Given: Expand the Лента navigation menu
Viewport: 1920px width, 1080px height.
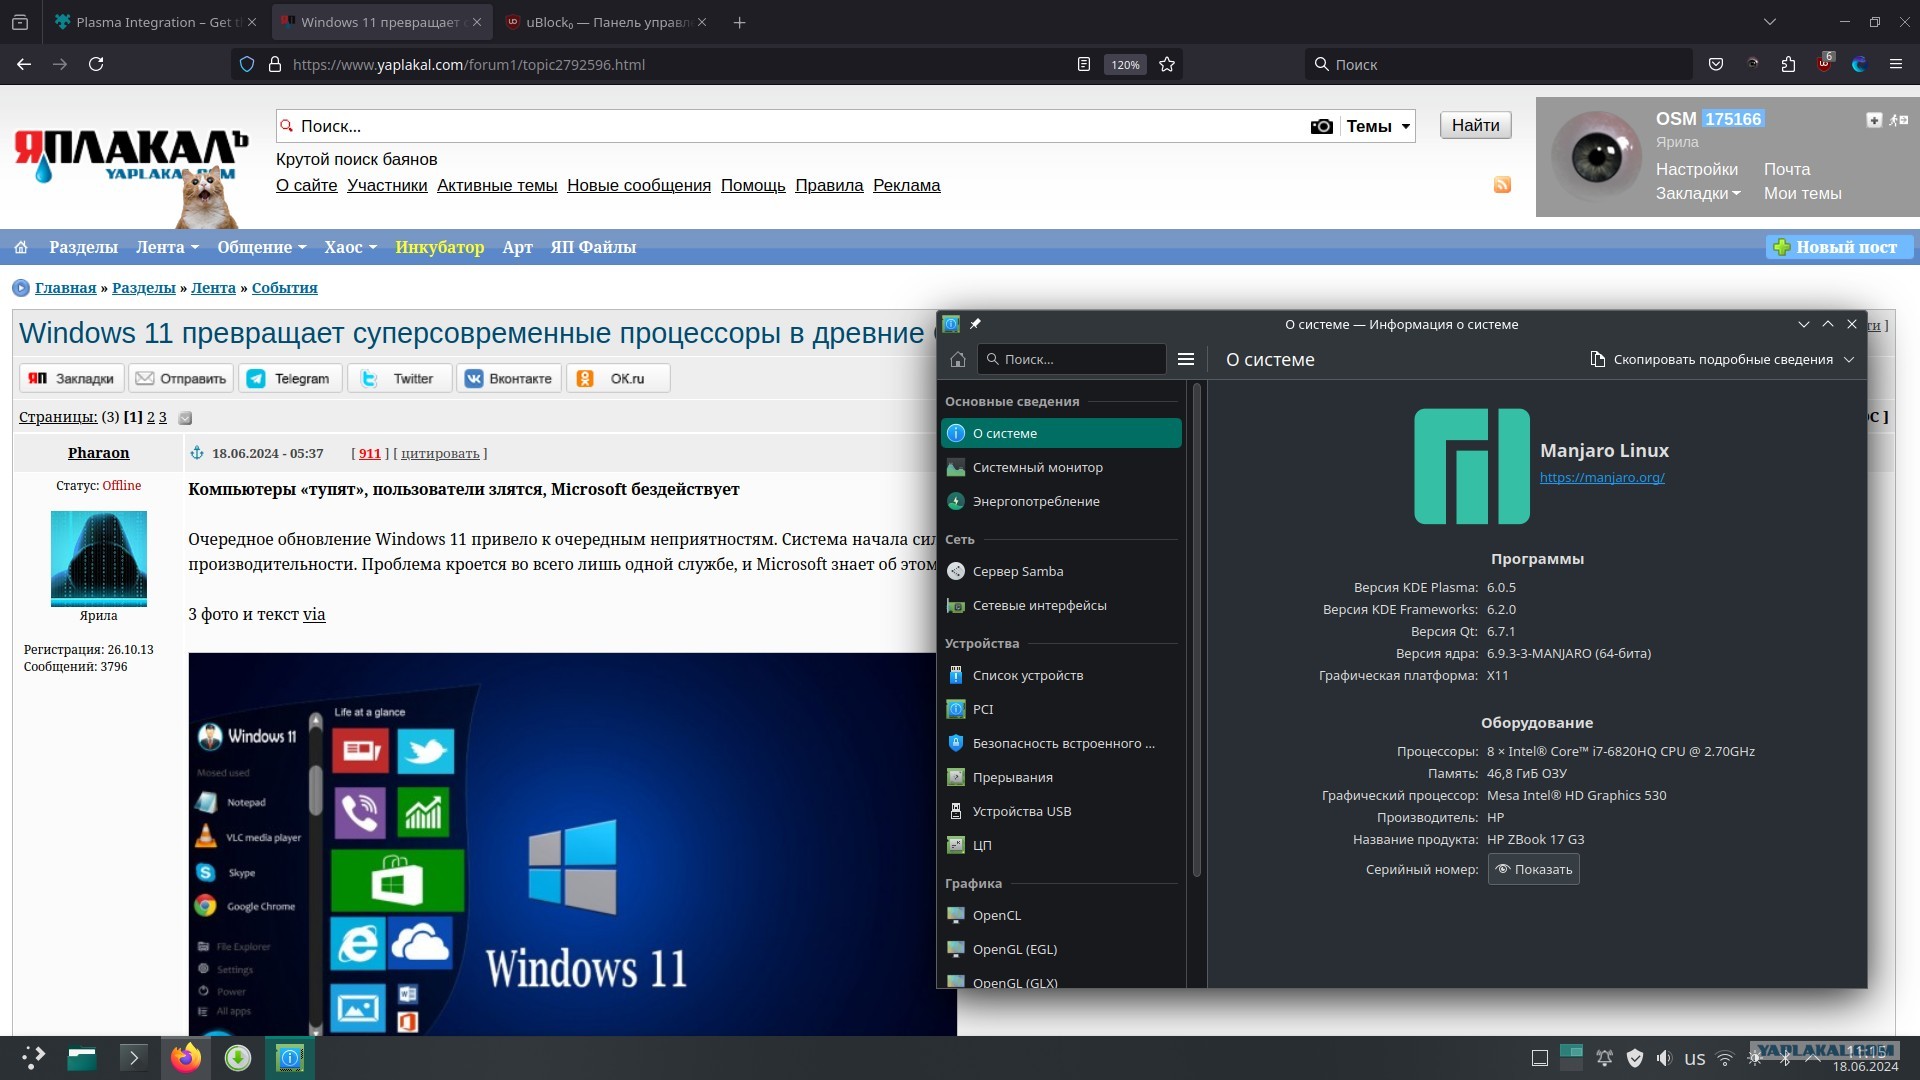Looking at the screenshot, I should (167, 247).
